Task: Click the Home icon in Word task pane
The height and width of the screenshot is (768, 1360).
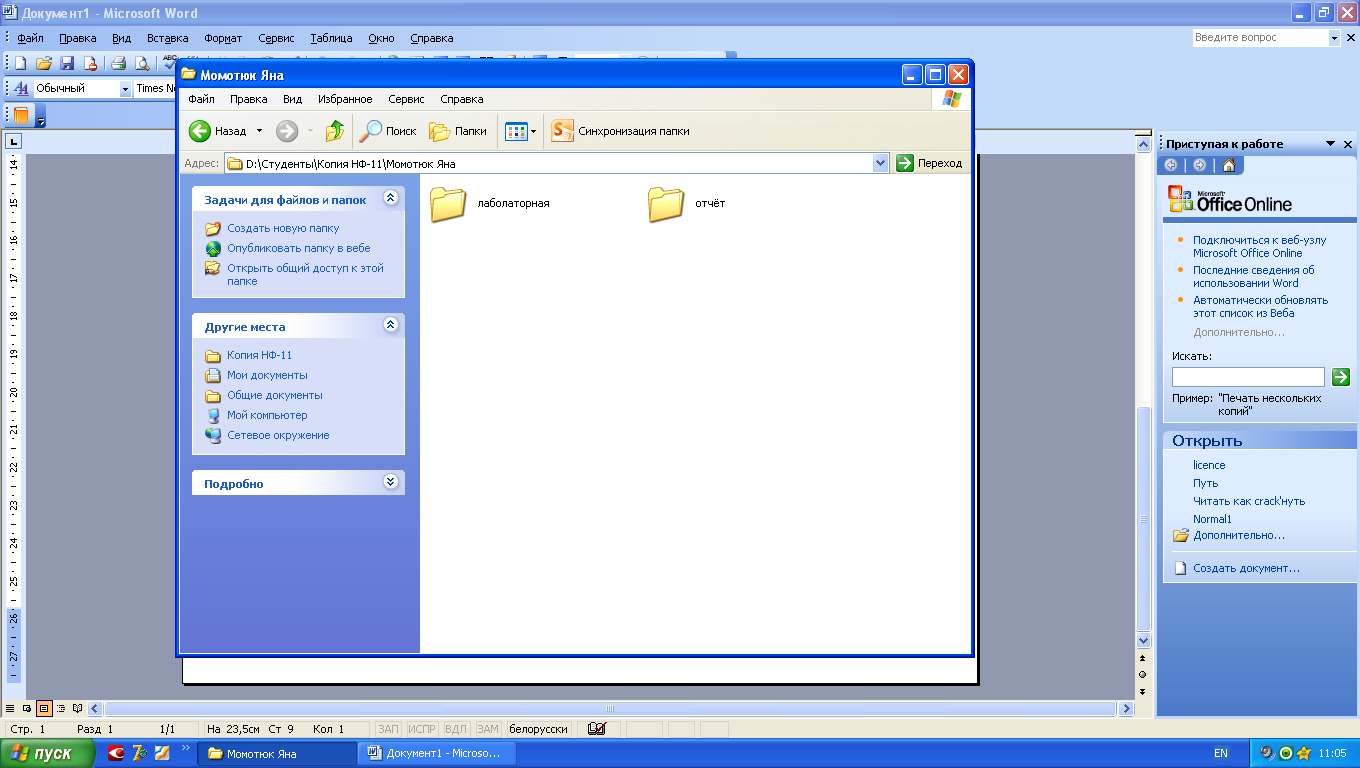Action: click(1228, 165)
